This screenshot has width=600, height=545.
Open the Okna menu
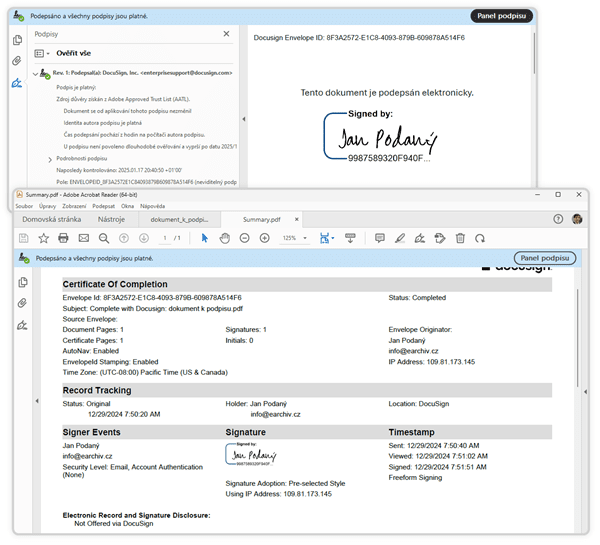[x=127, y=206]
